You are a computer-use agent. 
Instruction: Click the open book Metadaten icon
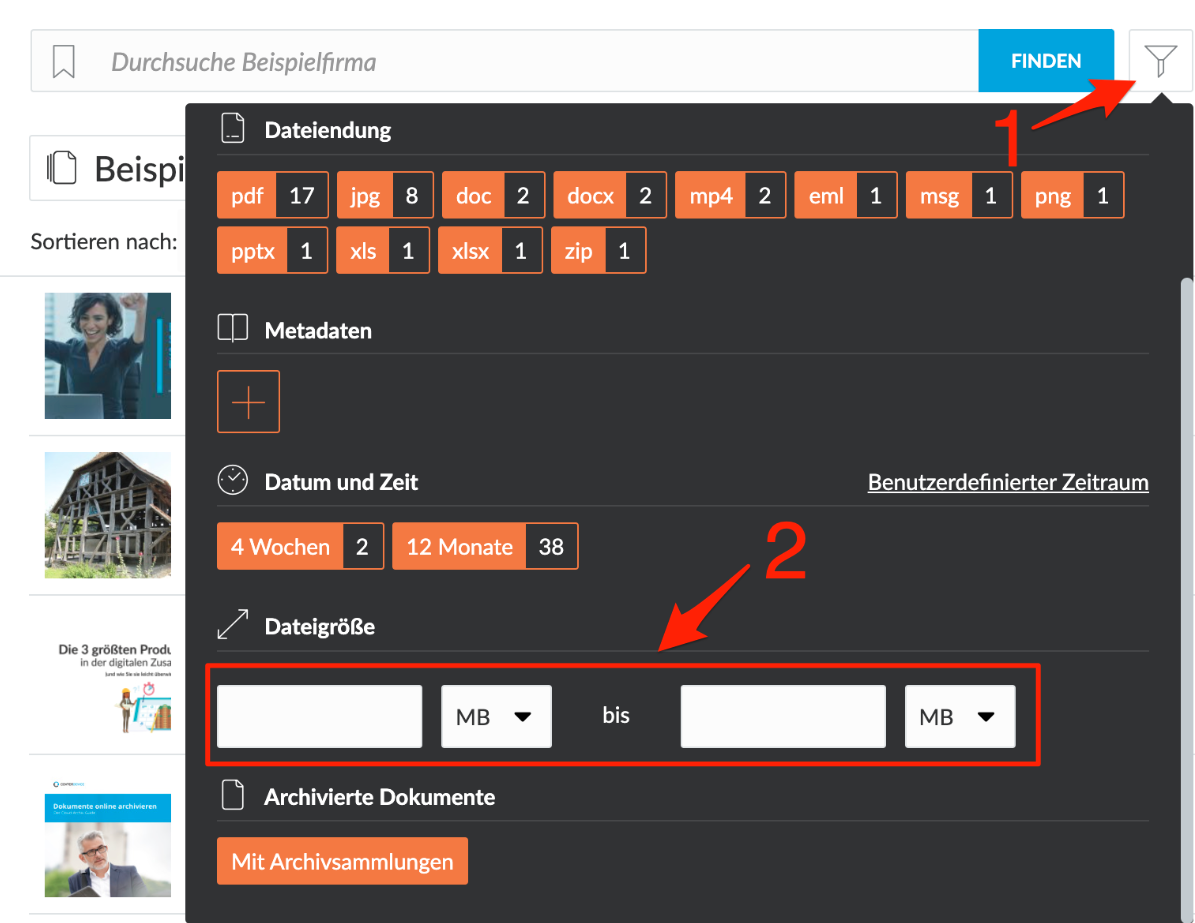point(232,328)
